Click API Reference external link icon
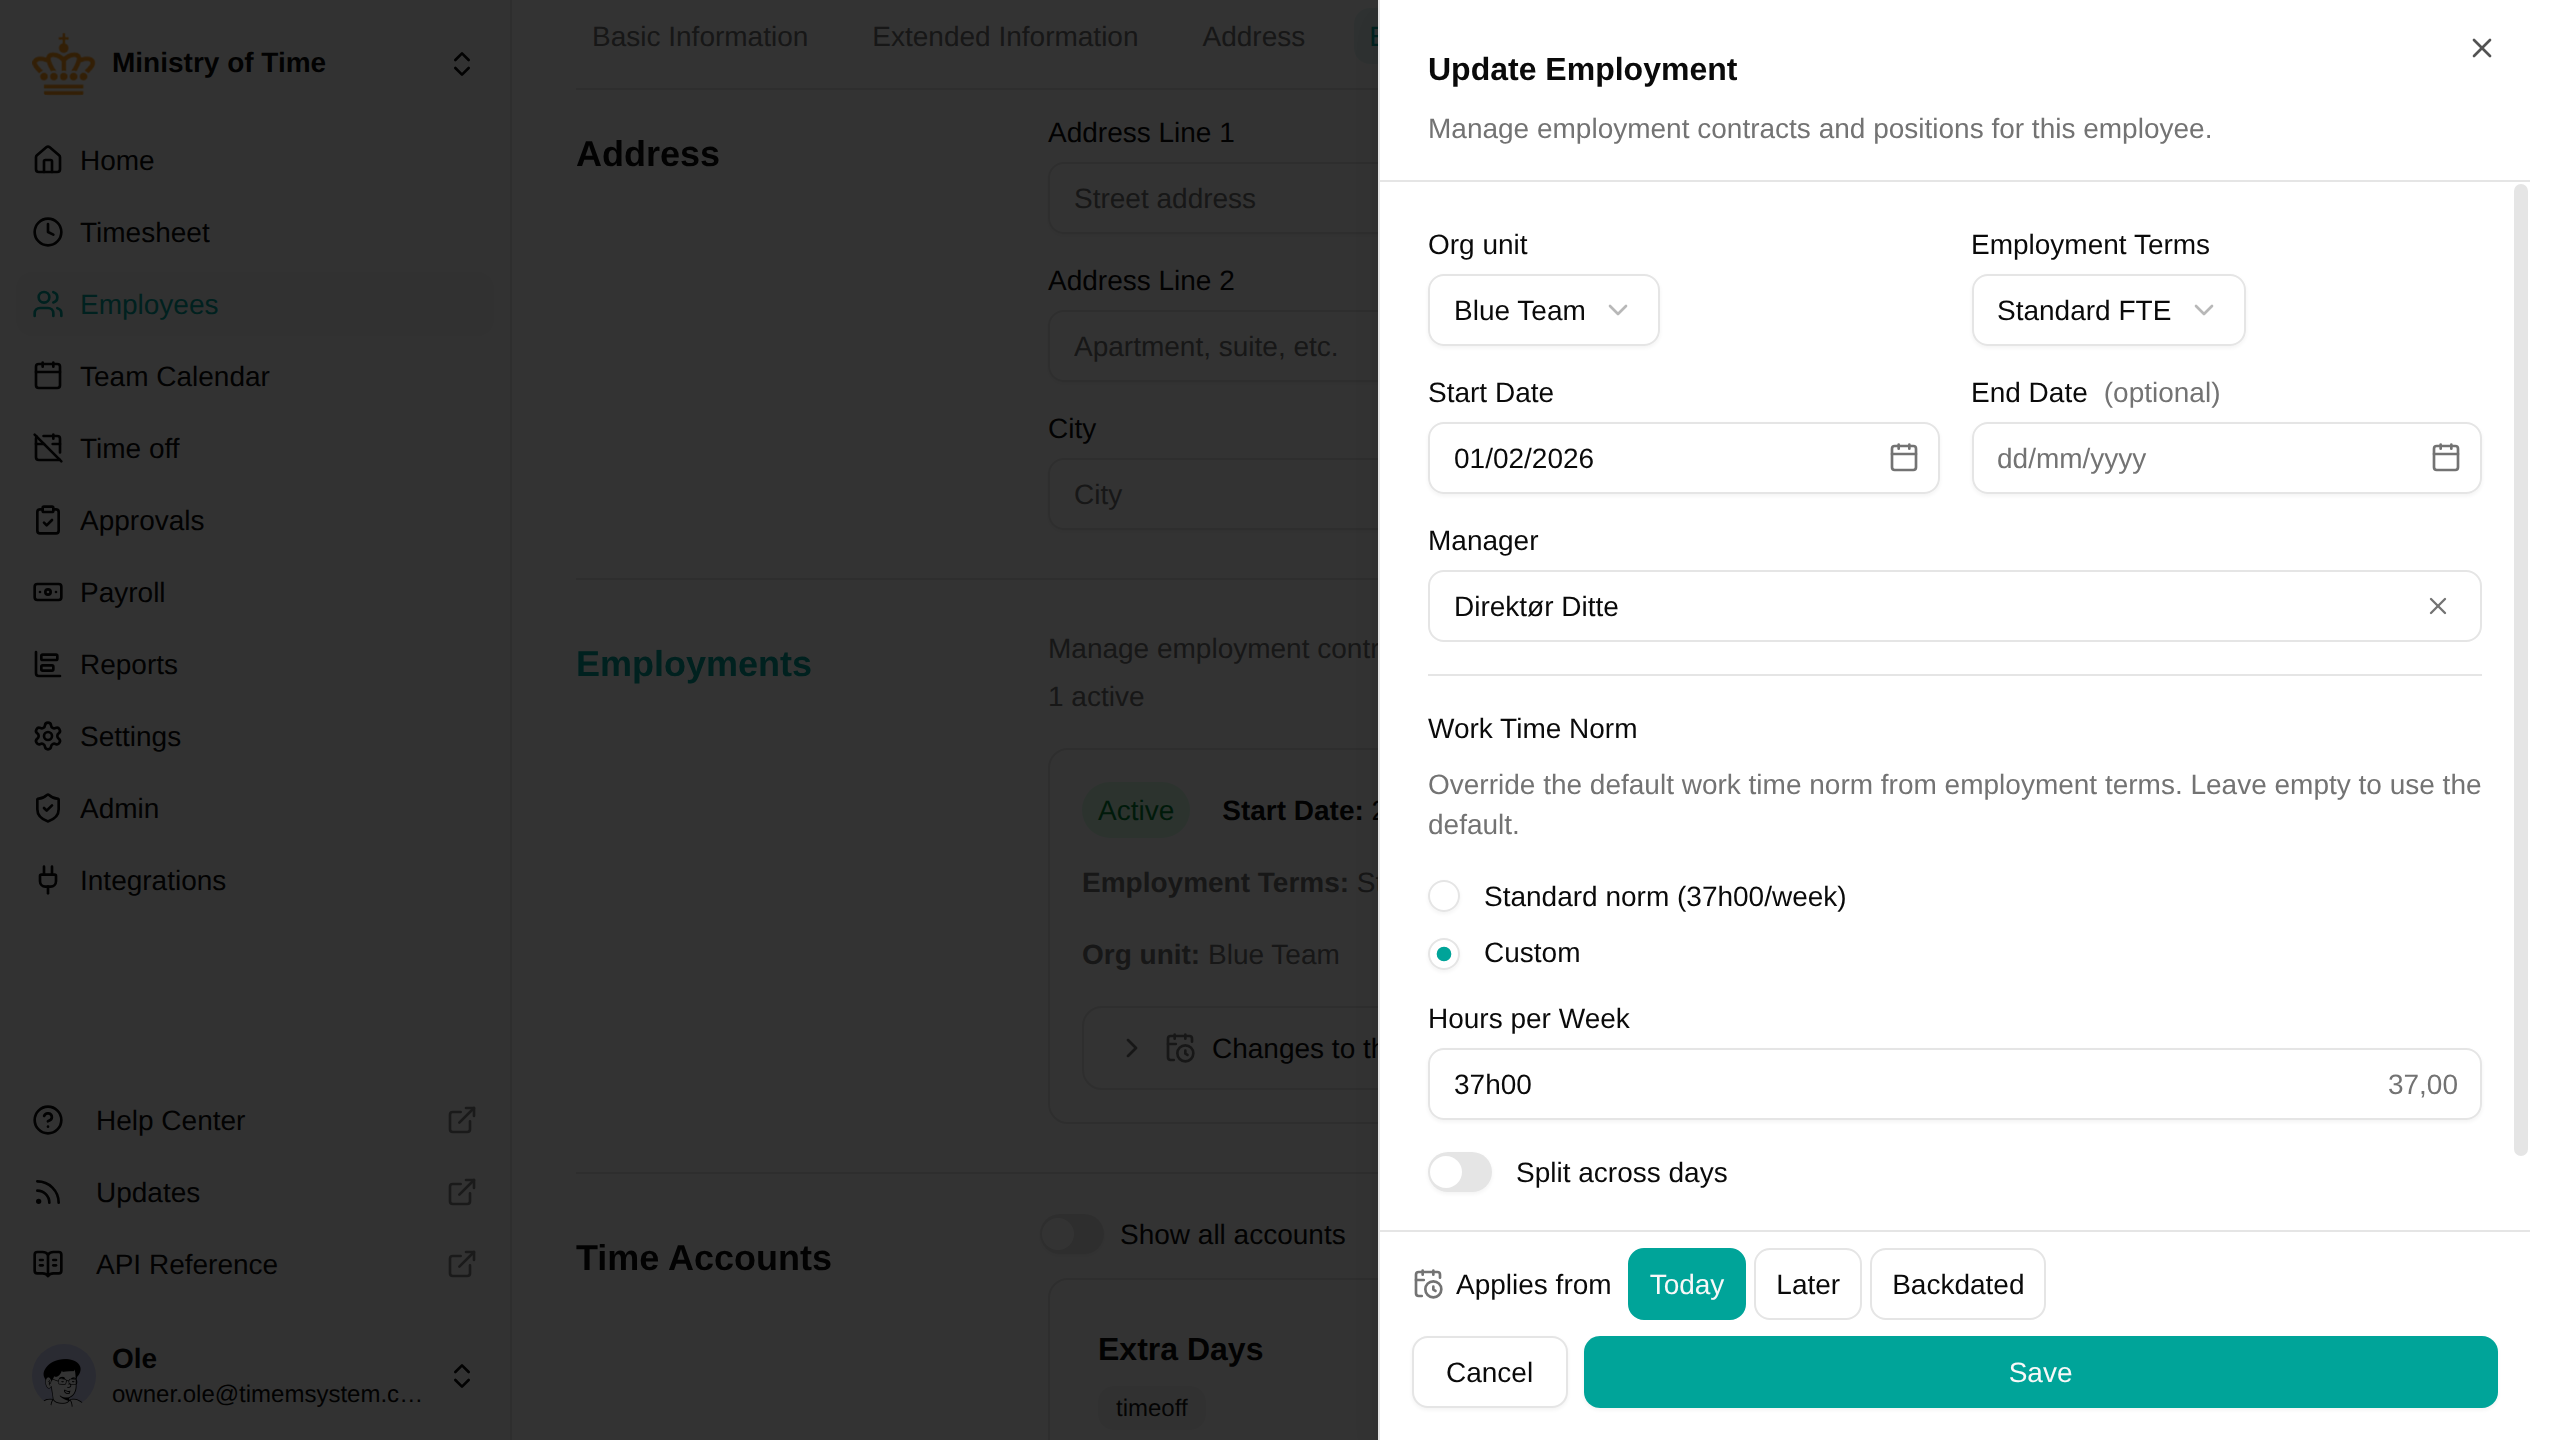This screenshot has height=1440, width=2560. coord(461,1264)
